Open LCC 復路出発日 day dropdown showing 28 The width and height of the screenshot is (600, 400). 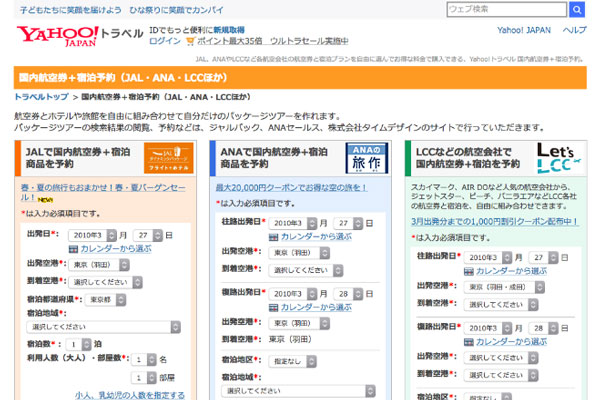[x=543, y=328]
